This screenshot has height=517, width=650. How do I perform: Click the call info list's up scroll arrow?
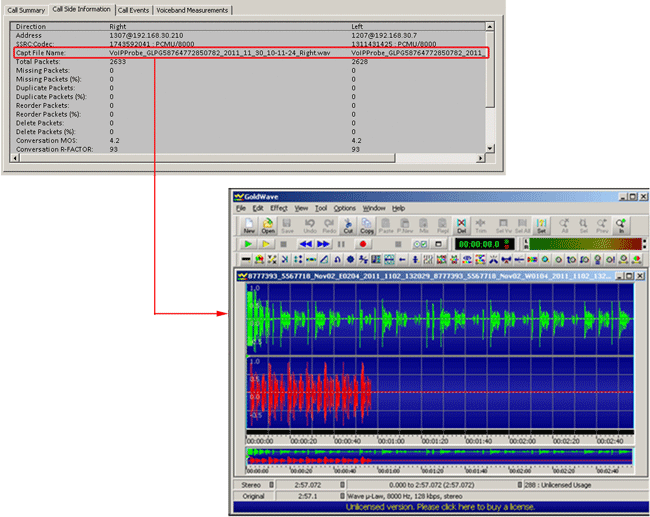(490, 27)
